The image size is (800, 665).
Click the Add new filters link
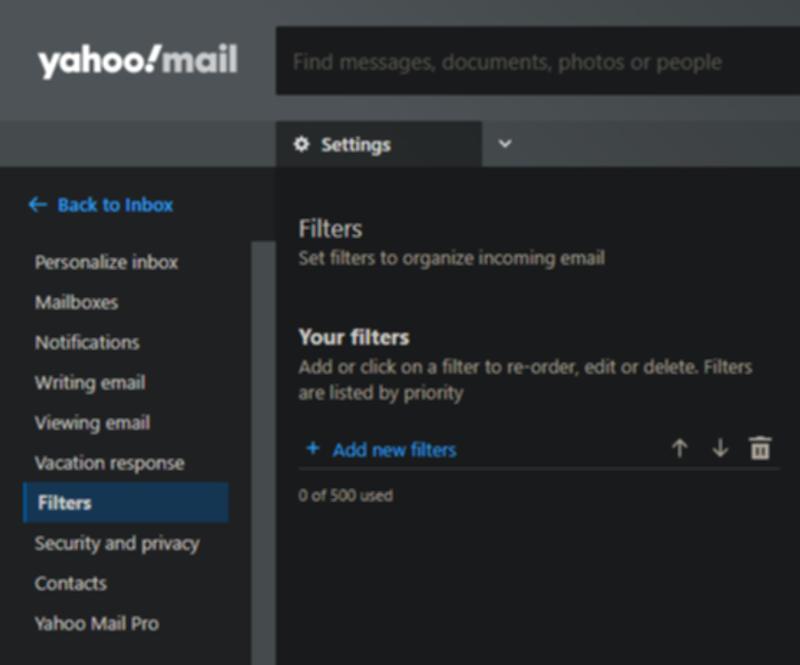394,450
